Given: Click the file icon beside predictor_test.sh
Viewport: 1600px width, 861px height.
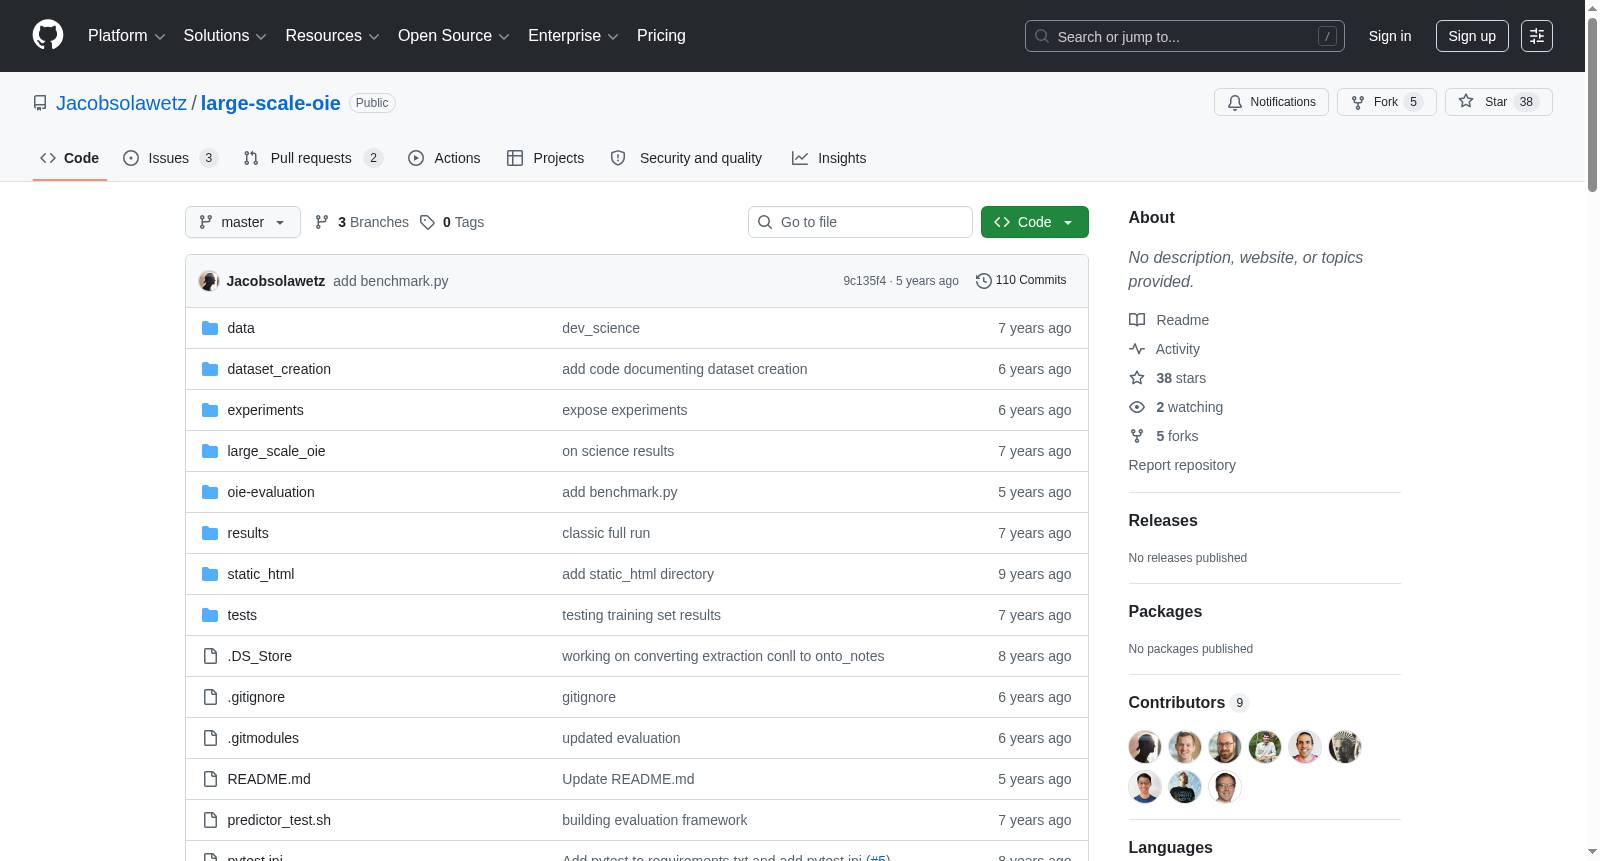Looking at the screenshot, I should [210, 820].
